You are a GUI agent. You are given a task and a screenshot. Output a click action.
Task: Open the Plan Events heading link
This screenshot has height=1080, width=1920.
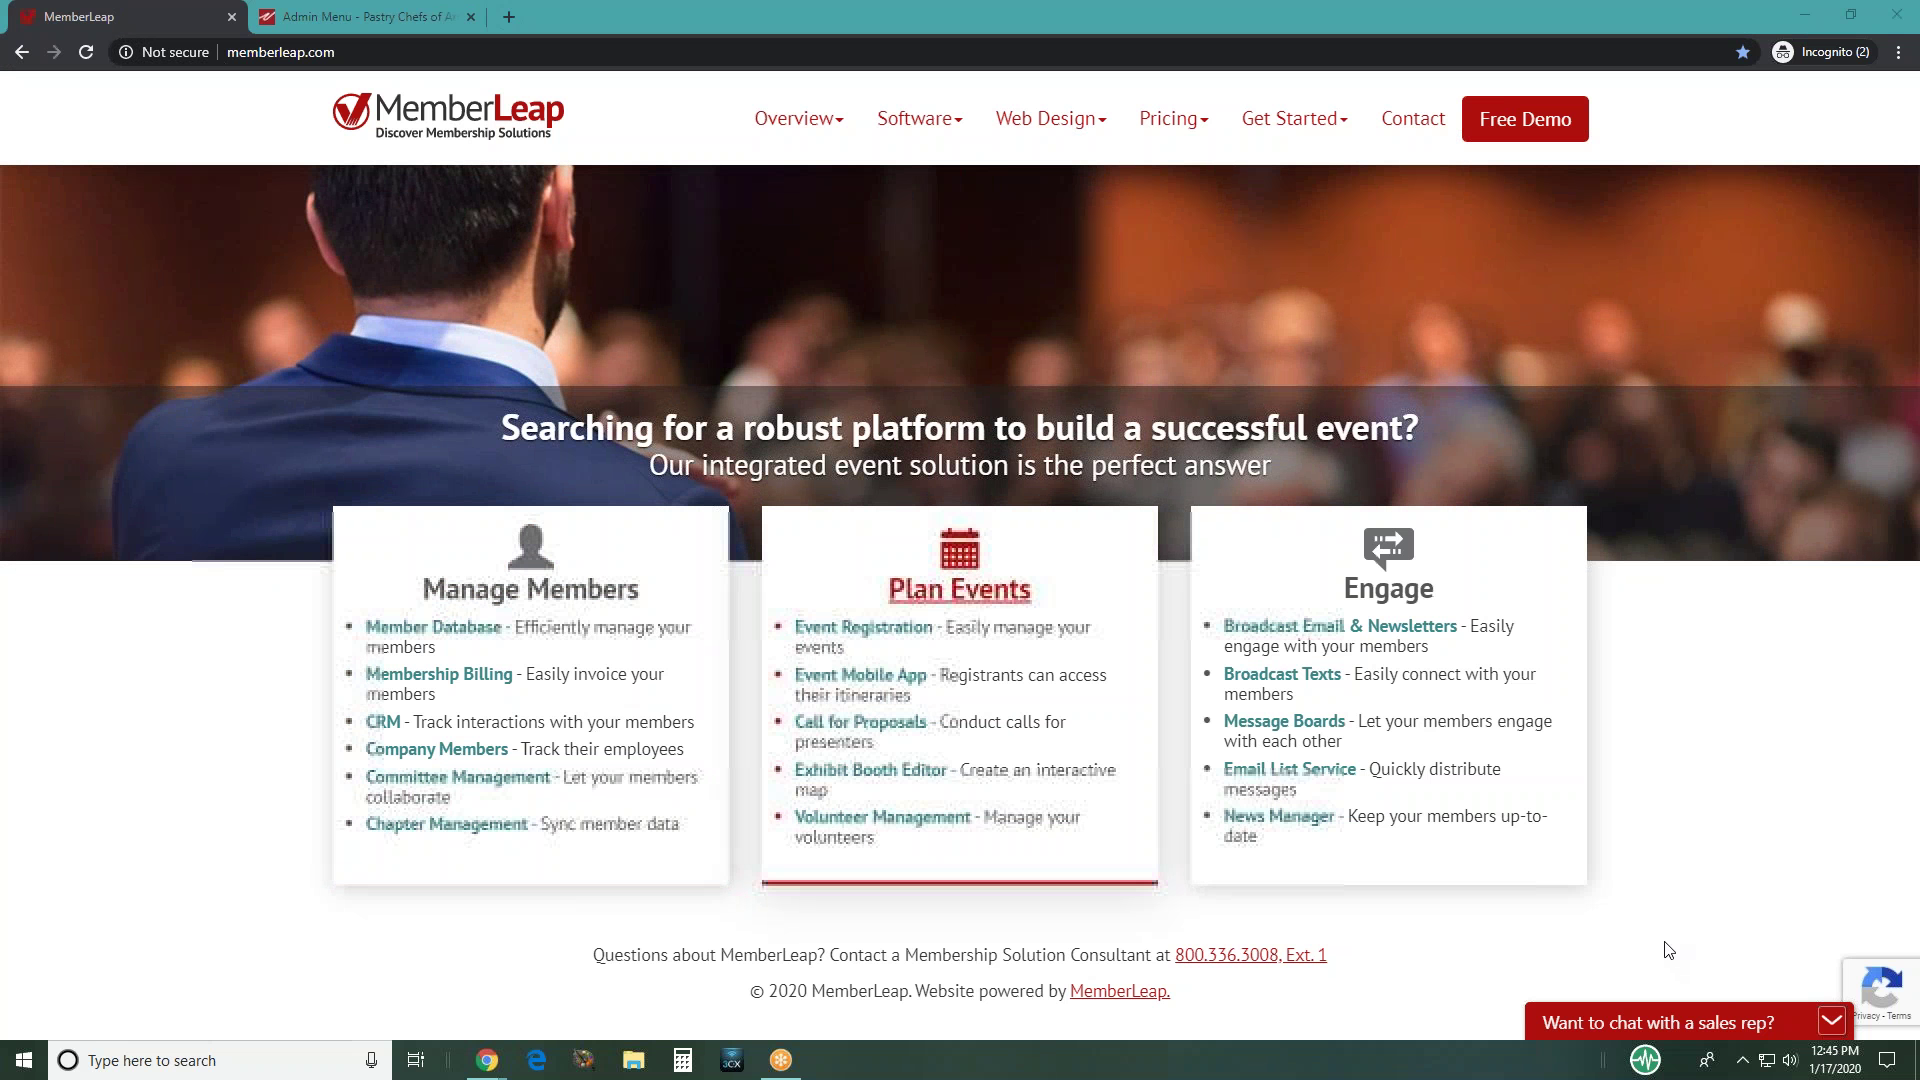tap(959, 590)
